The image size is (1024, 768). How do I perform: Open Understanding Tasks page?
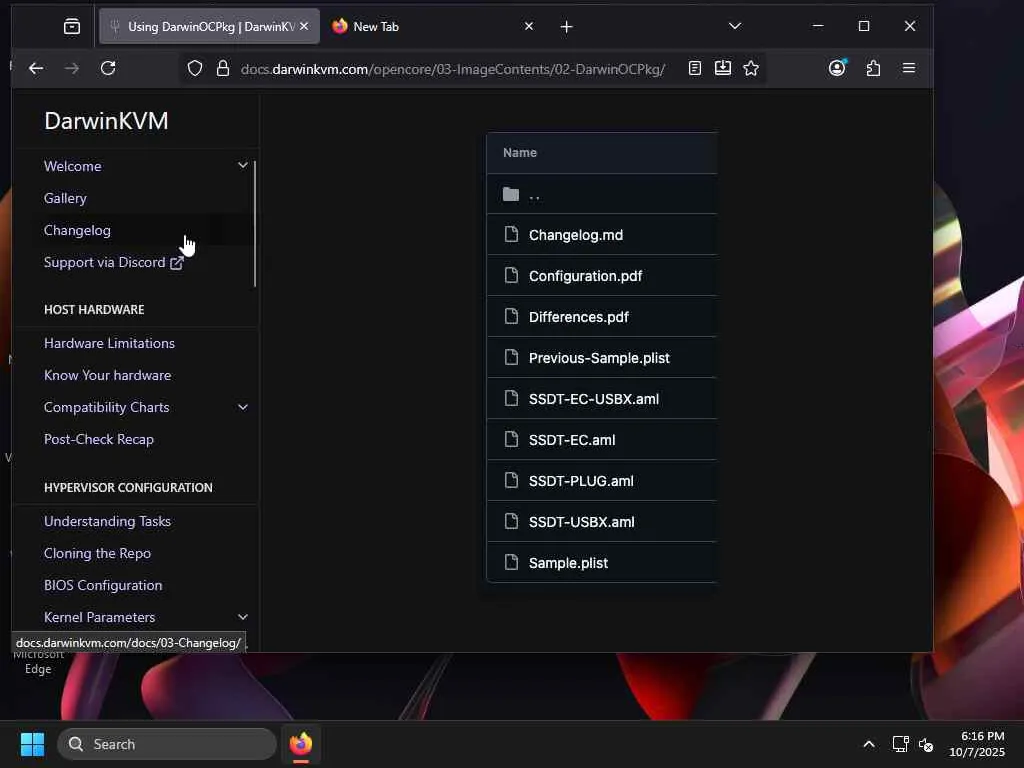(107, 521)
